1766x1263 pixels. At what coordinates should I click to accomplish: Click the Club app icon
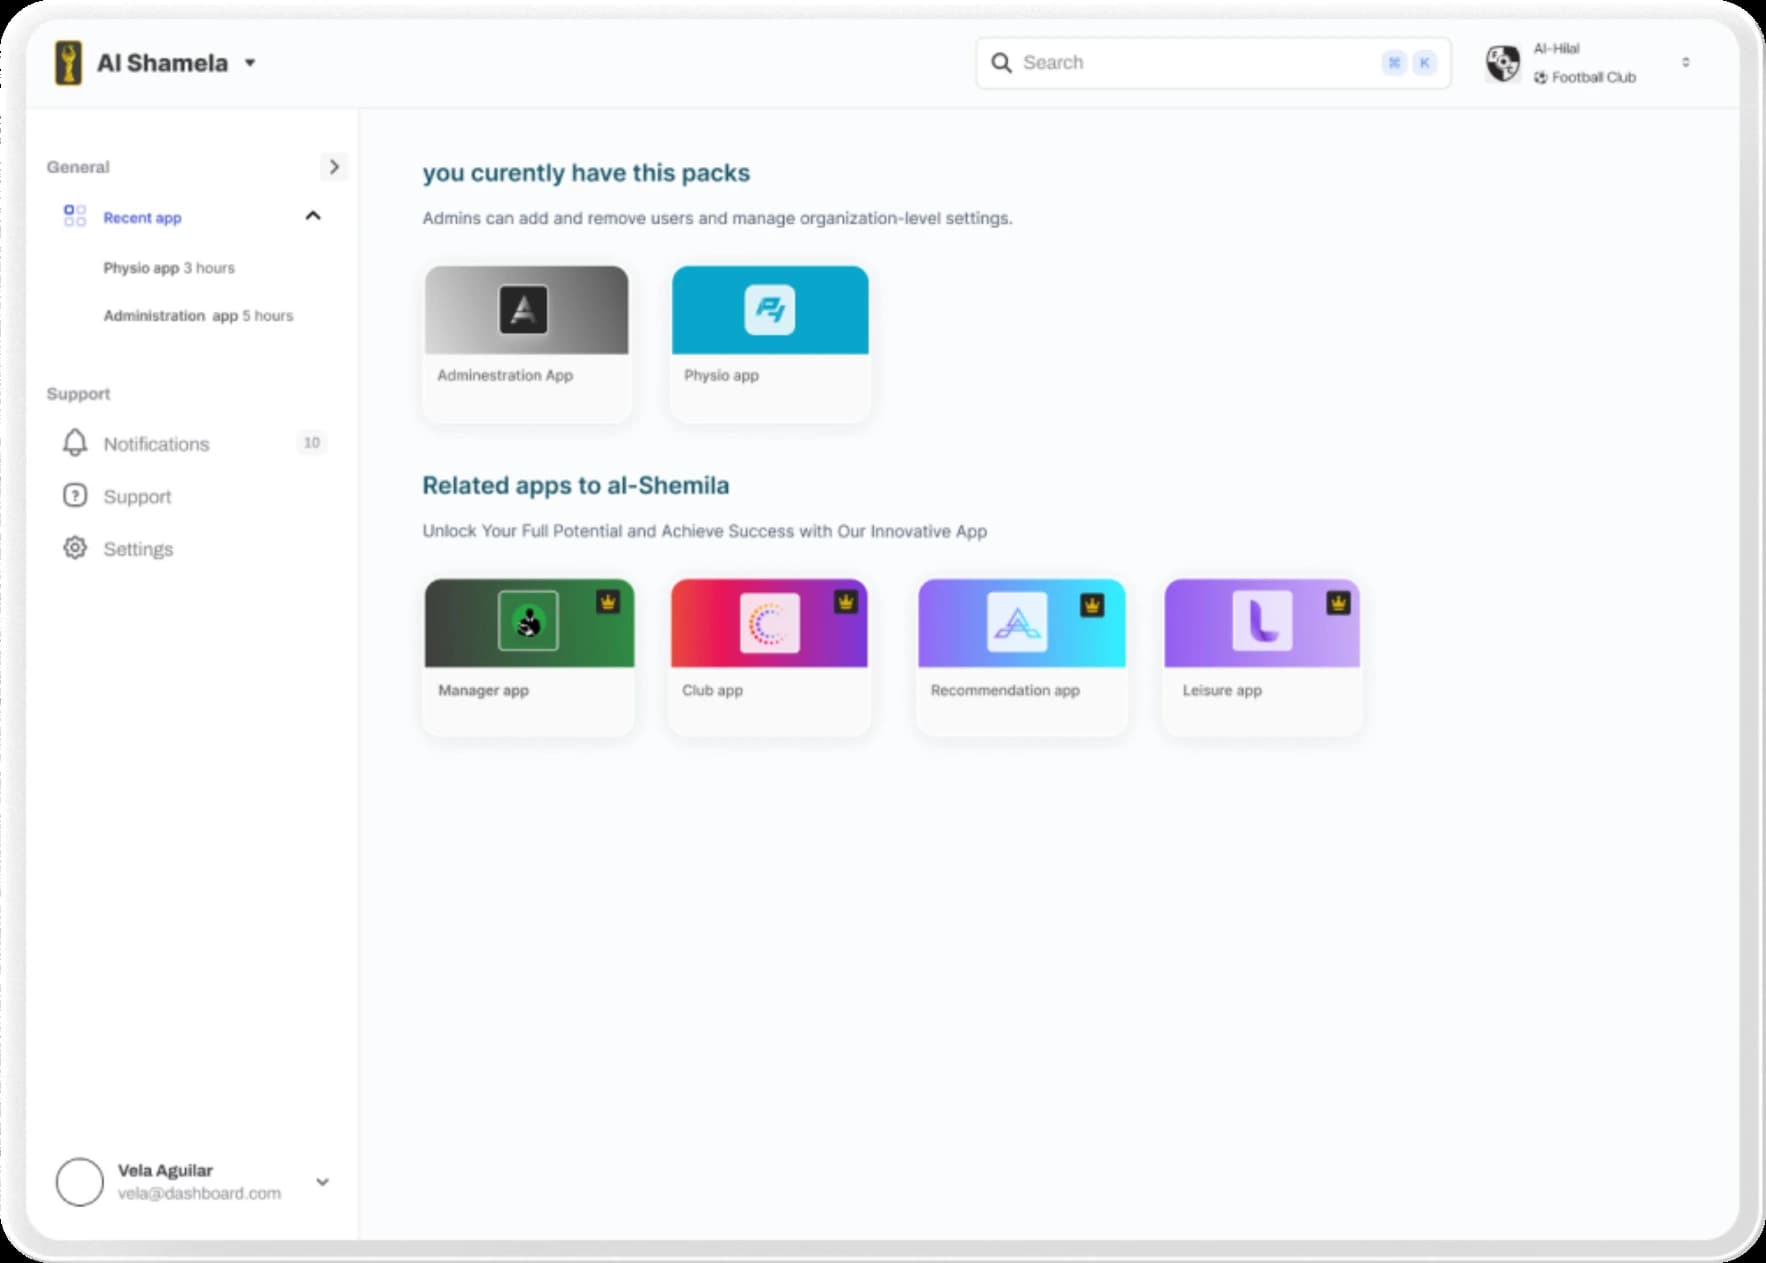tap(769, 623)
